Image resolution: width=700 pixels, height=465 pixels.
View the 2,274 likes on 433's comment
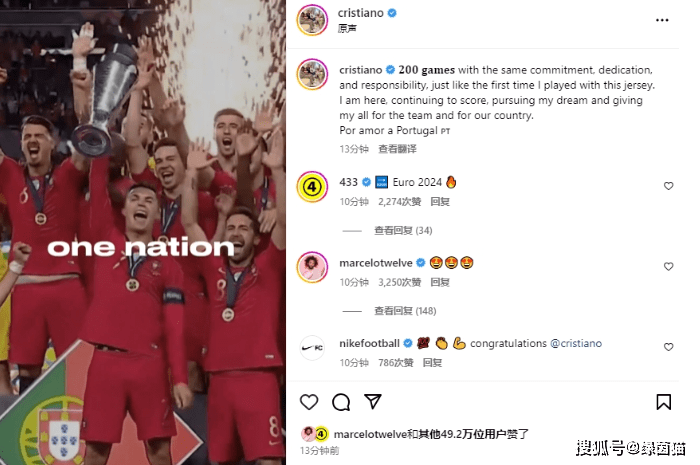point(400,202)
